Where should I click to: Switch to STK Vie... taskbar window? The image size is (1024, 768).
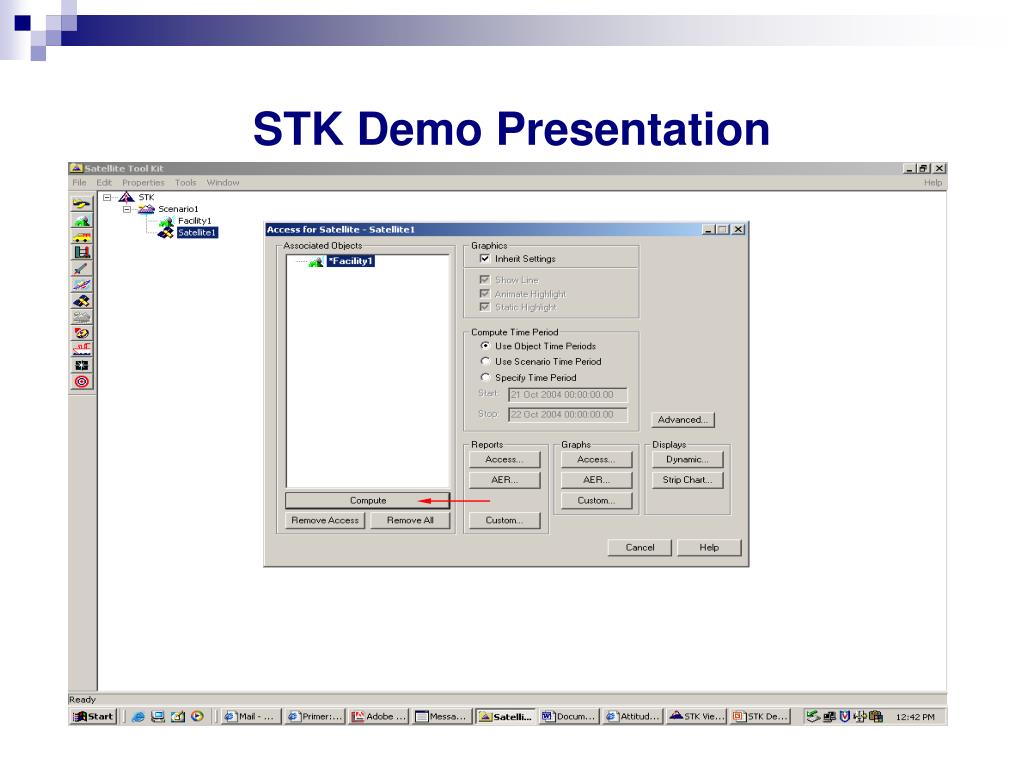click(x=697, y=717)
